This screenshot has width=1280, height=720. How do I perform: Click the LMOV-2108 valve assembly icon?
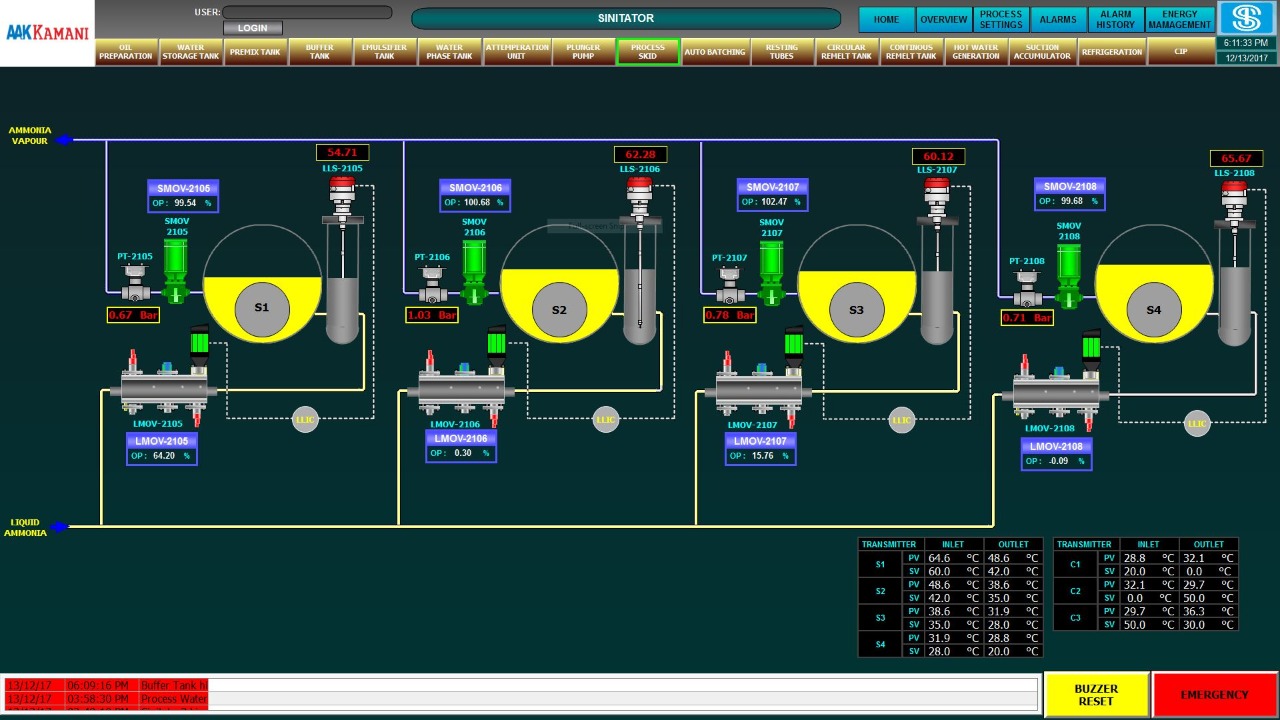(1058, 391)
